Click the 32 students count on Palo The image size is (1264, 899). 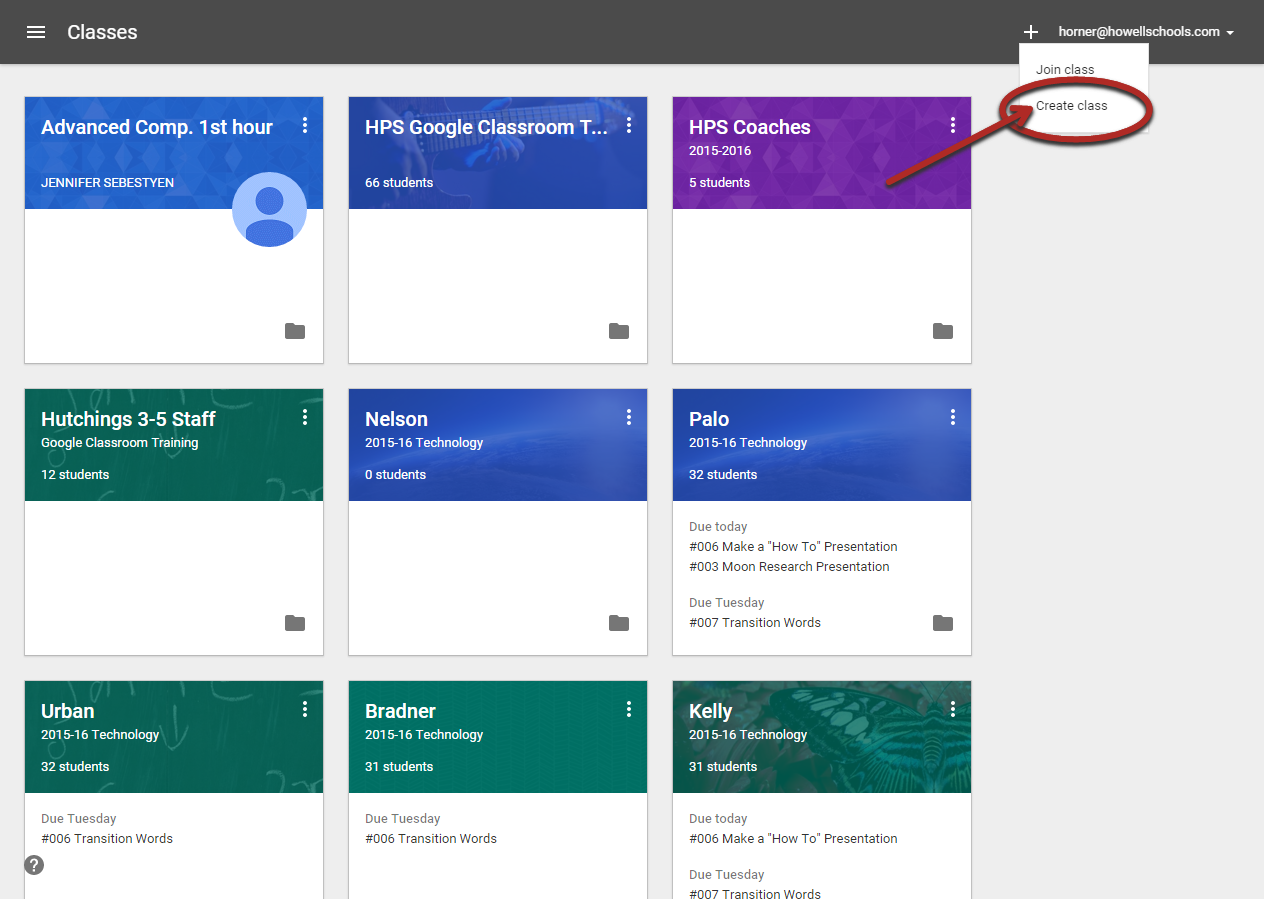tap(723, 475)
